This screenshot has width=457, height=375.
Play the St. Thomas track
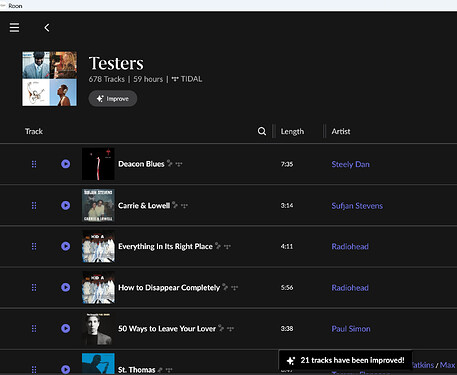(66, 369)
